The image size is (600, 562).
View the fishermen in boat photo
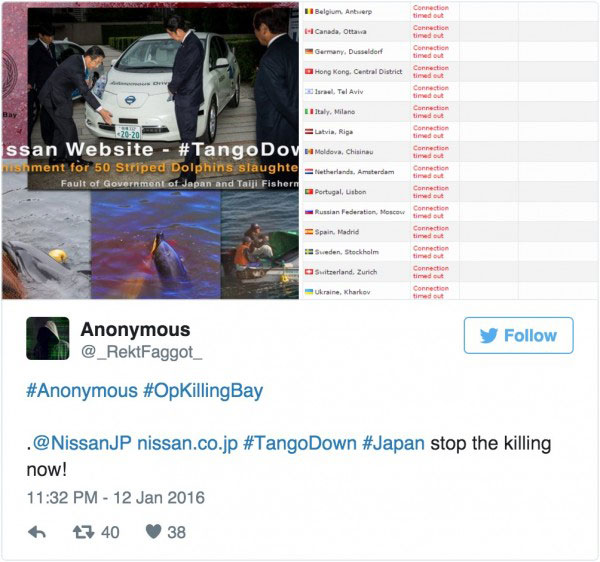point(260,245)
